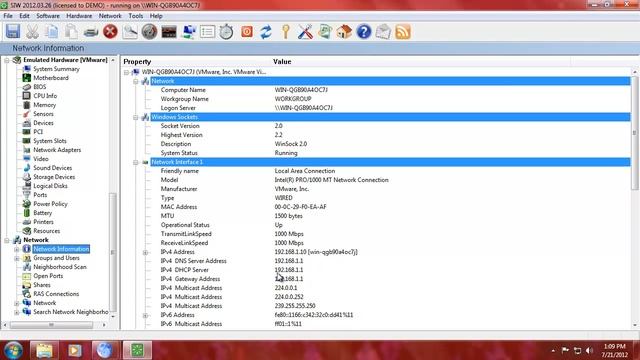Open the Help menu
640x360 pixels.
(x=156, y=16)
